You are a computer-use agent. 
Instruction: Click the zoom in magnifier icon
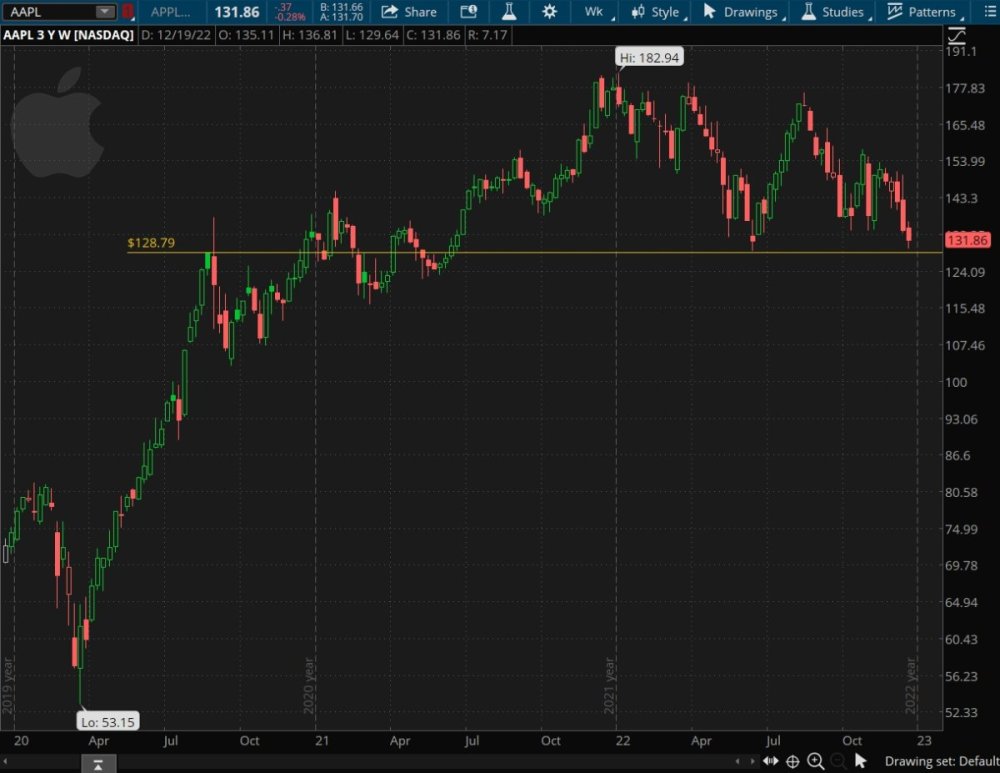point(815,761)
